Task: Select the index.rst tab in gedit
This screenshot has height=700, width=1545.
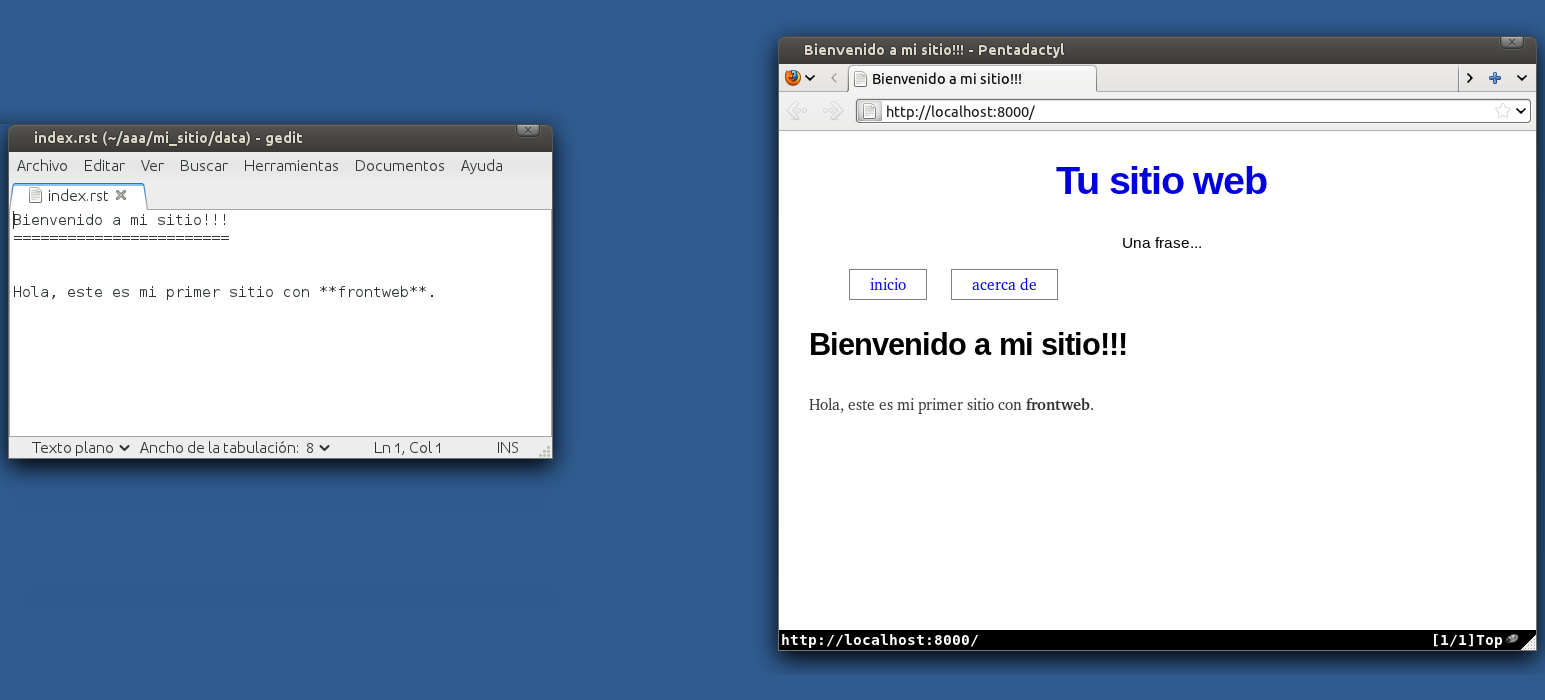Action: 78,196
